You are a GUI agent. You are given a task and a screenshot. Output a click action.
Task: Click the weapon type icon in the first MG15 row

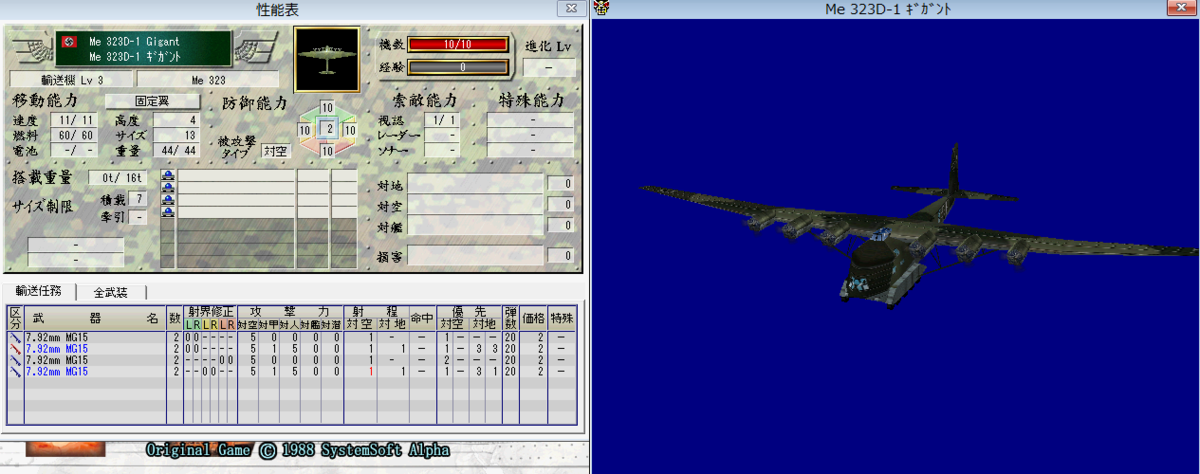[x=15, y=338]
